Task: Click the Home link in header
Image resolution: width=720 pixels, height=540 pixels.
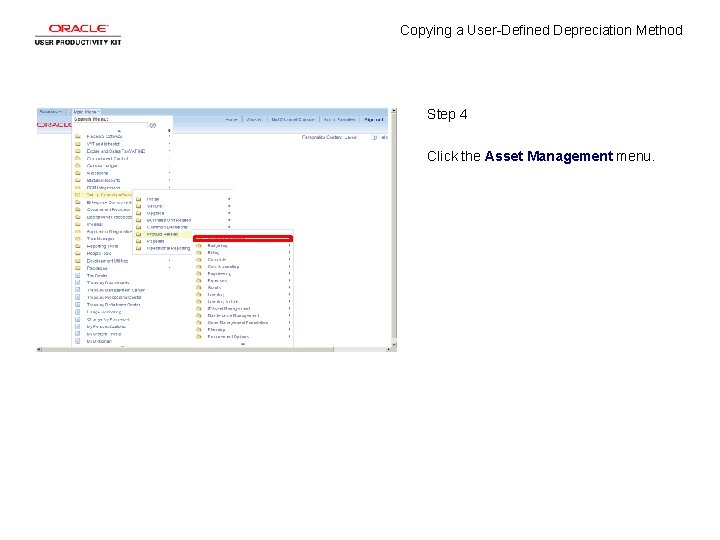Action: [x=231, y=120]
